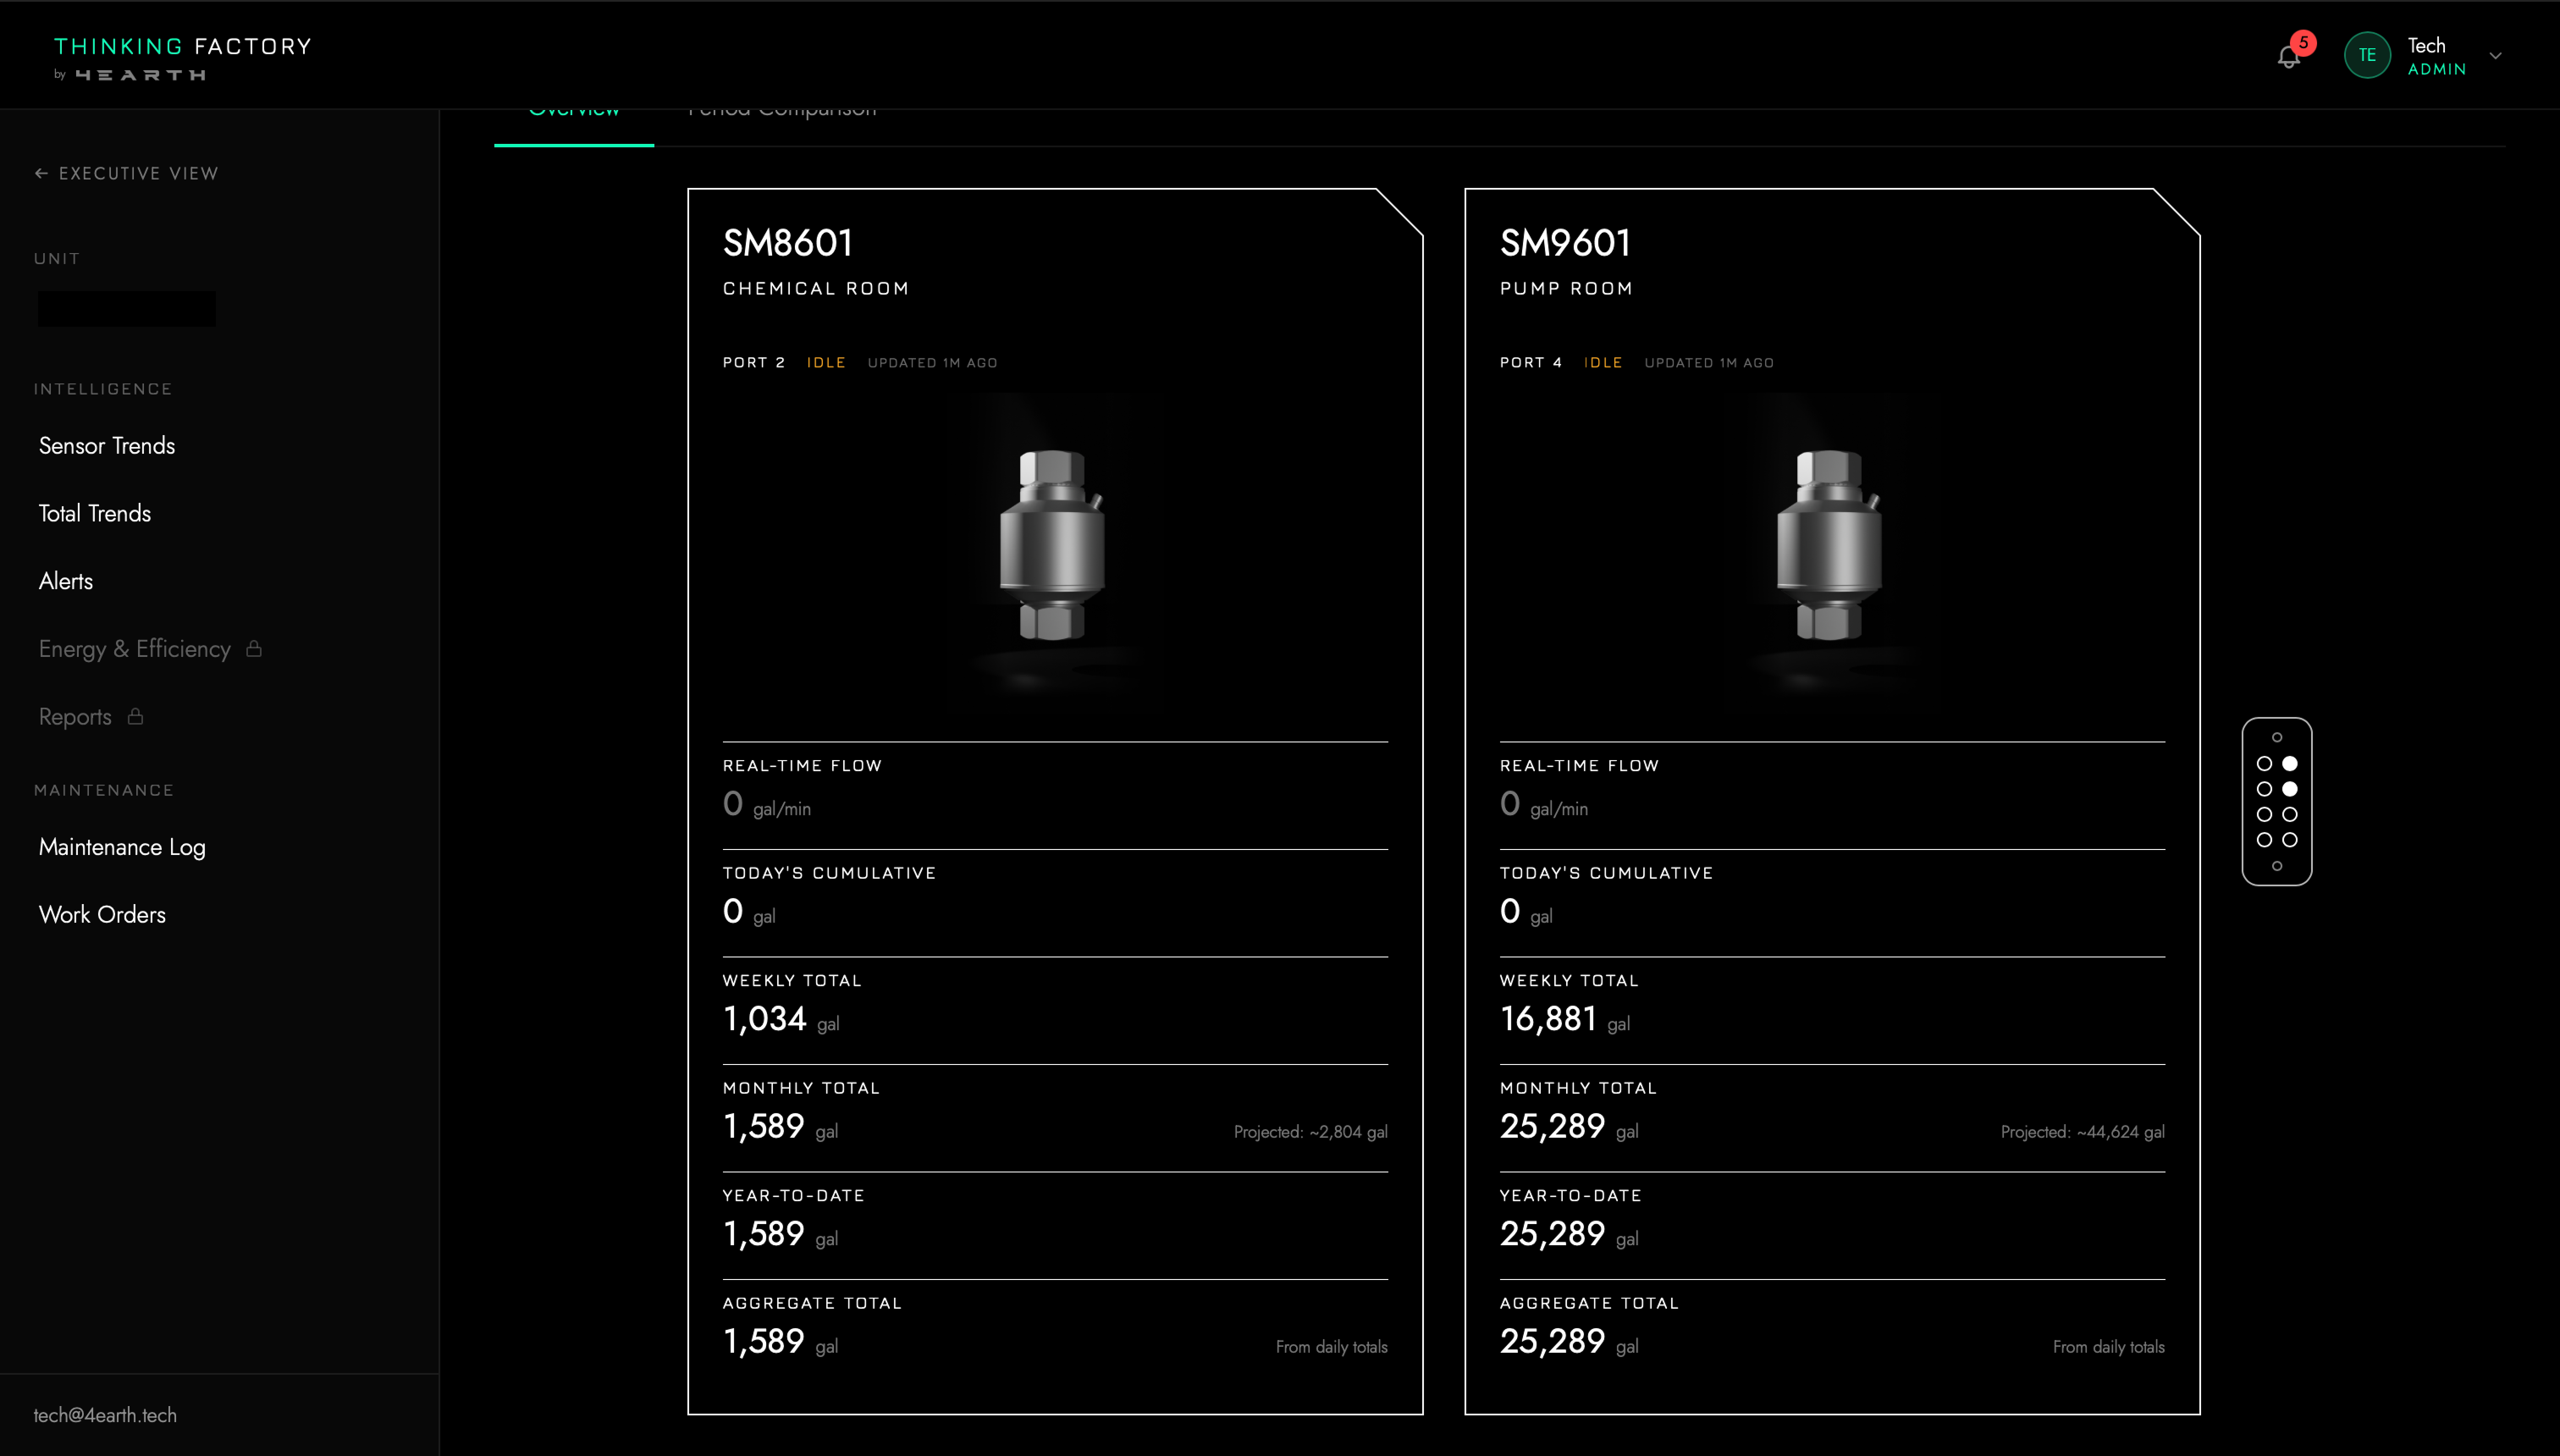Click the lock icon next to Reports

[135, 716]
